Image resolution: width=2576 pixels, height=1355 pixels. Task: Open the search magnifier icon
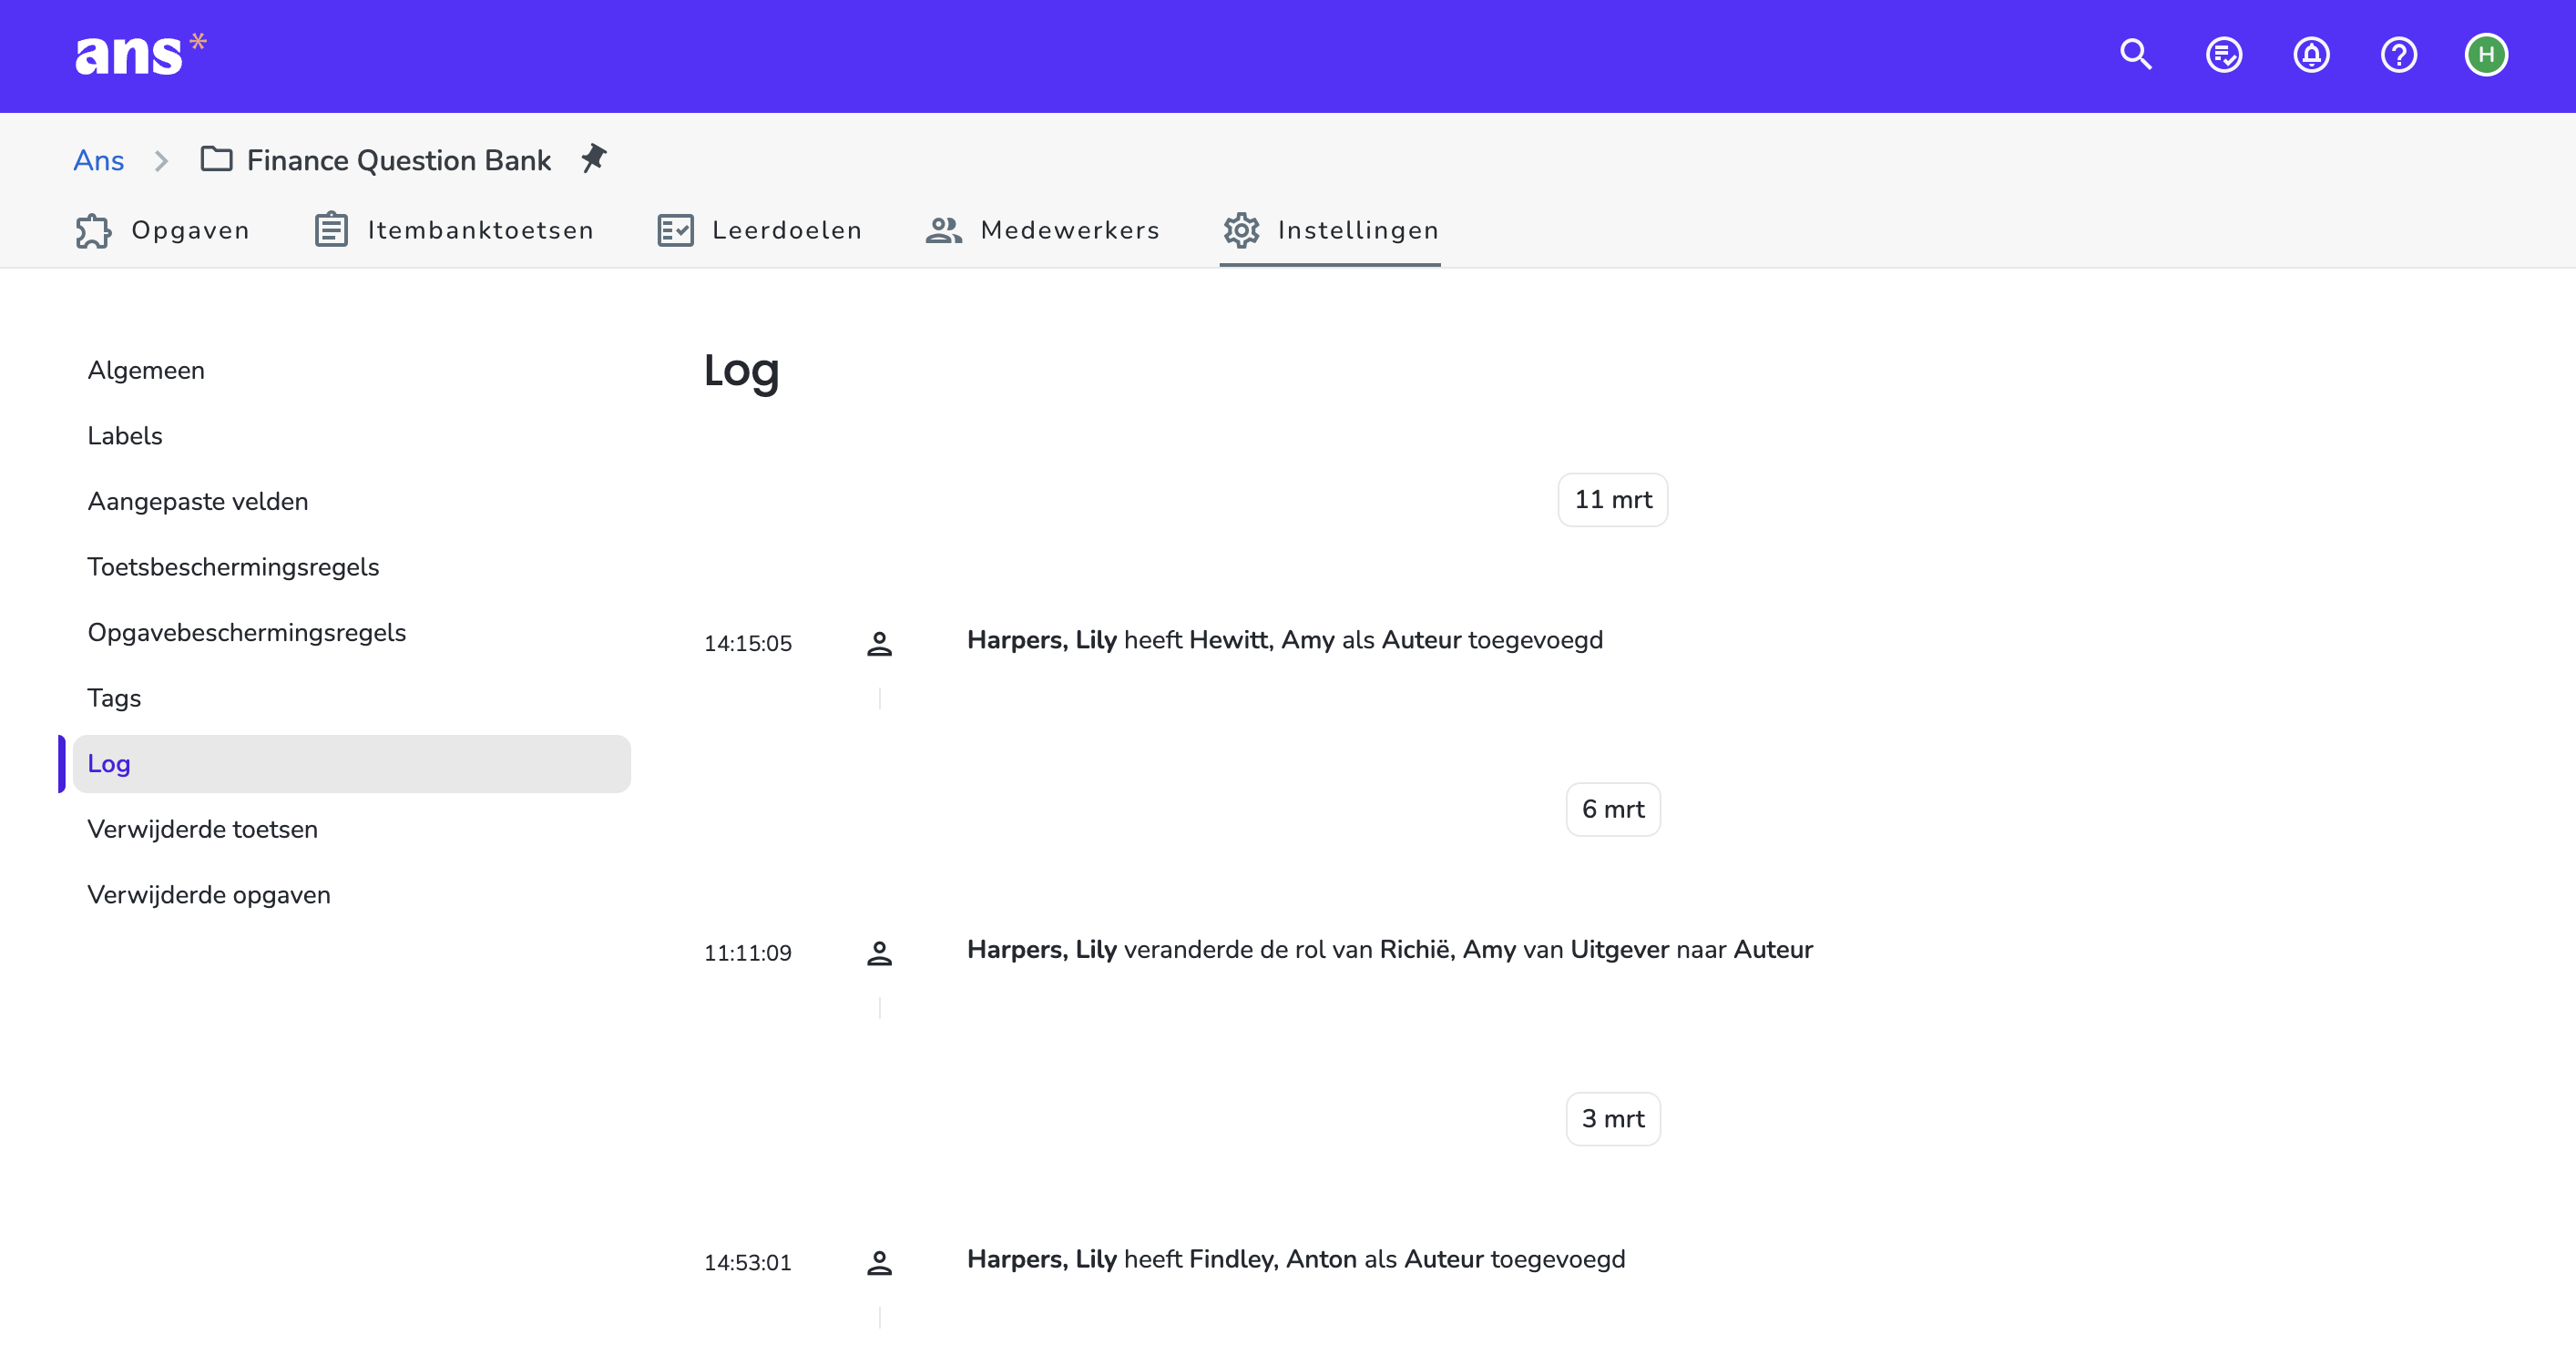pyautogui.click(x=2136, y=55)
